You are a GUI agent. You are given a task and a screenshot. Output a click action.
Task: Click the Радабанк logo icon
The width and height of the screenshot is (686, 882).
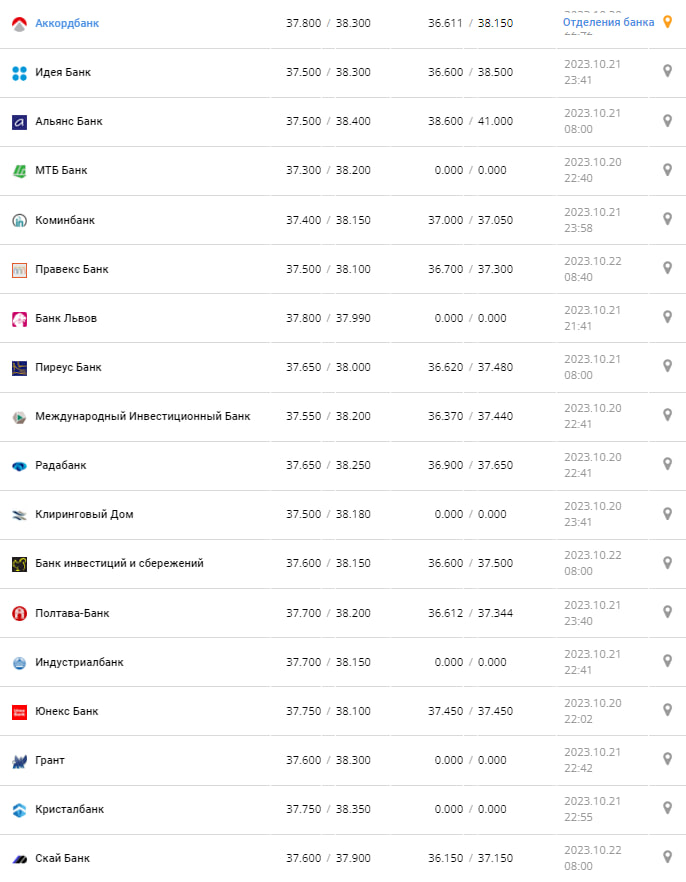[19, 466]
